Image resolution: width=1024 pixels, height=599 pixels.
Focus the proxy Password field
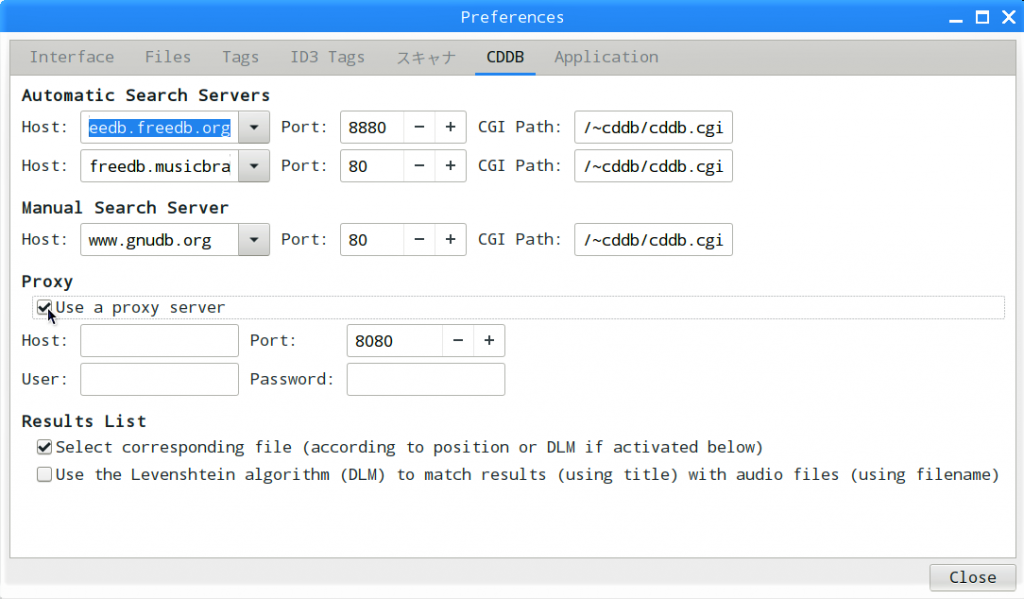click(426, 380)
